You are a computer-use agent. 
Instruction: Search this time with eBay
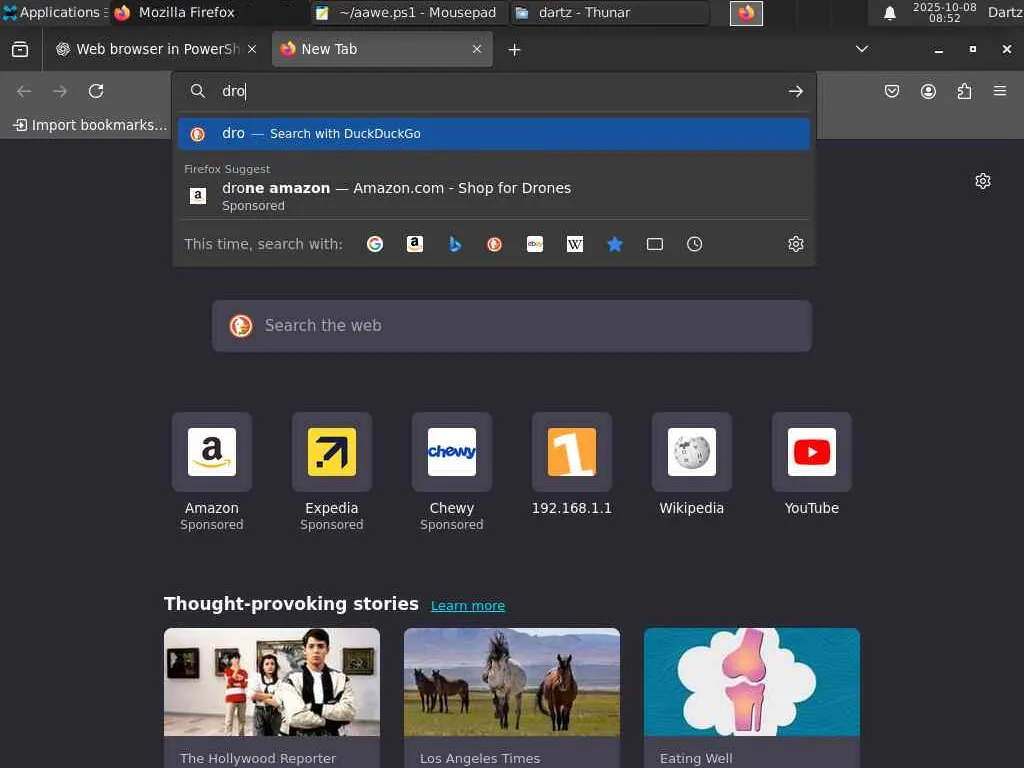pos(535,244)
